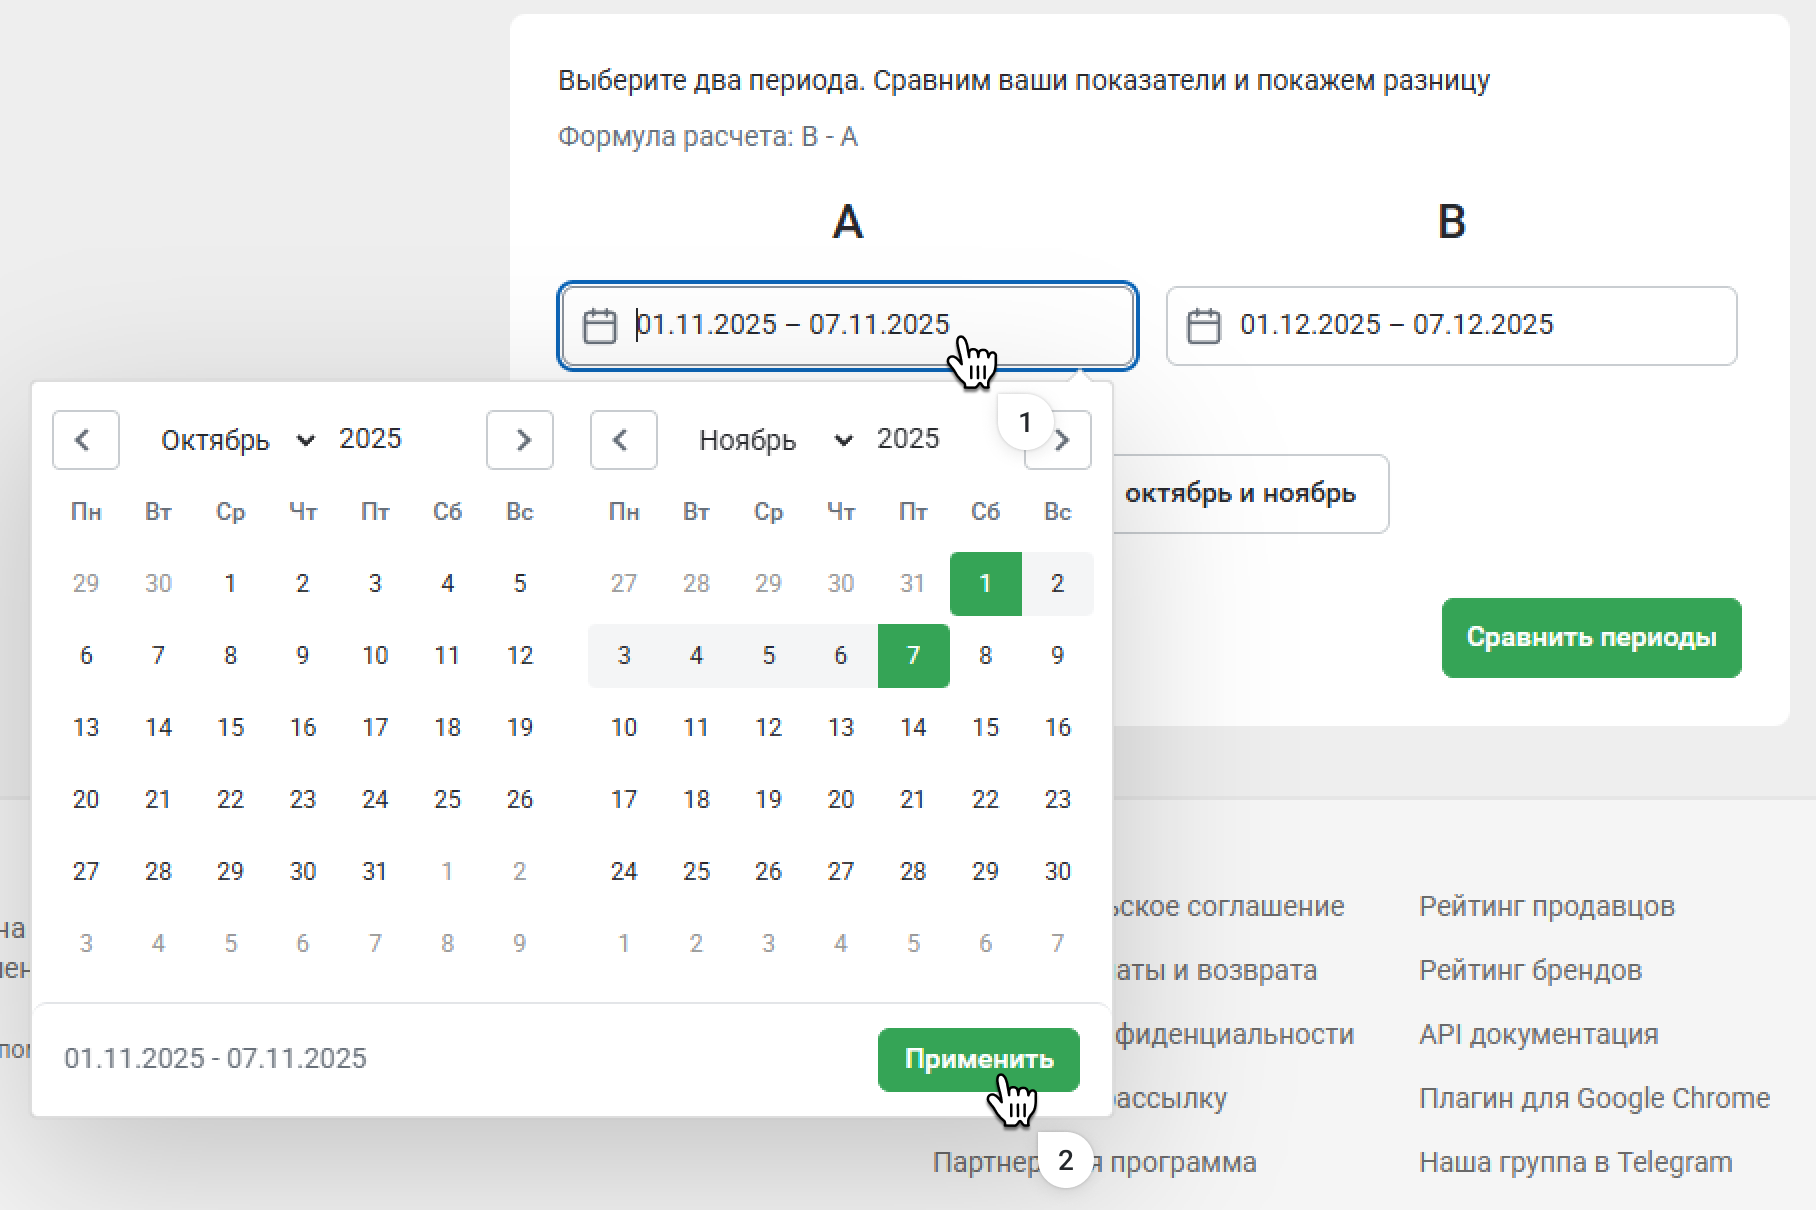Open the Ноябрь month dropdown

pos(775,440)
